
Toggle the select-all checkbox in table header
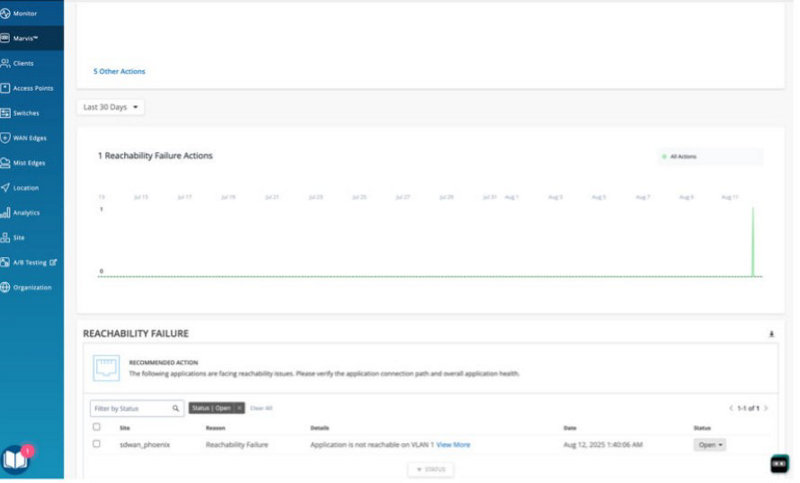coord(96,427)
